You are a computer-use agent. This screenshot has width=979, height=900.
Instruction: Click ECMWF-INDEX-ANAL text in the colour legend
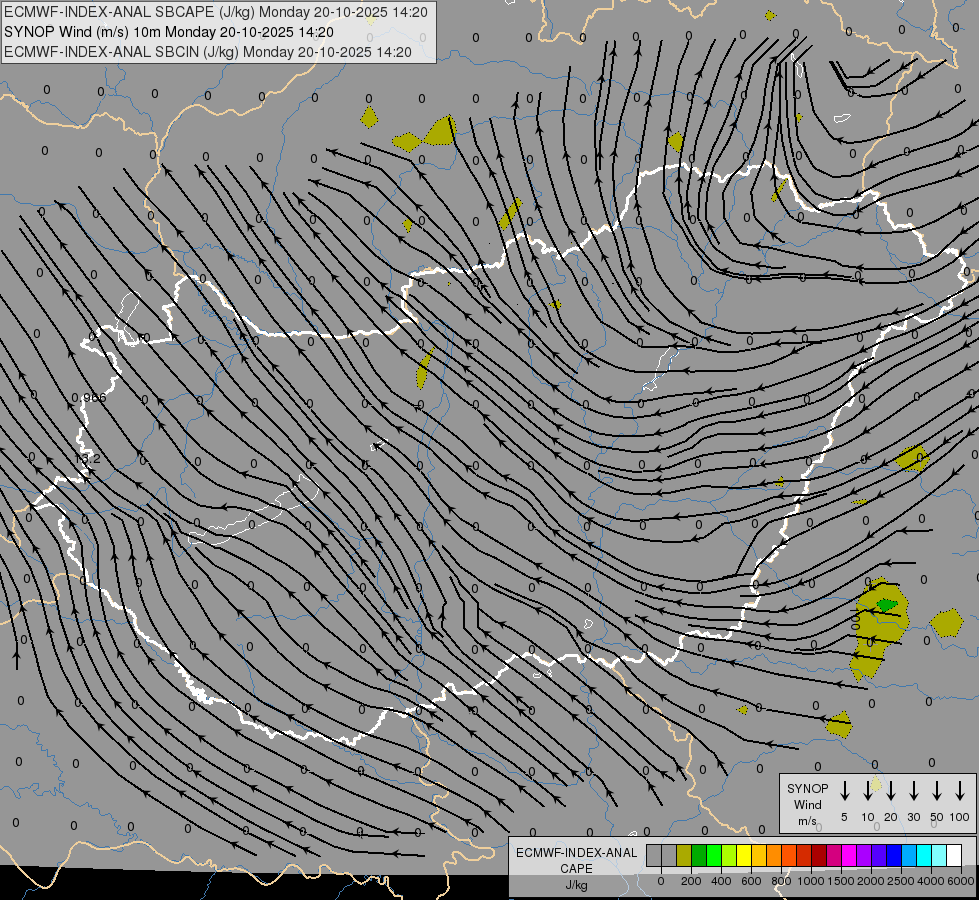click(576, 853)
